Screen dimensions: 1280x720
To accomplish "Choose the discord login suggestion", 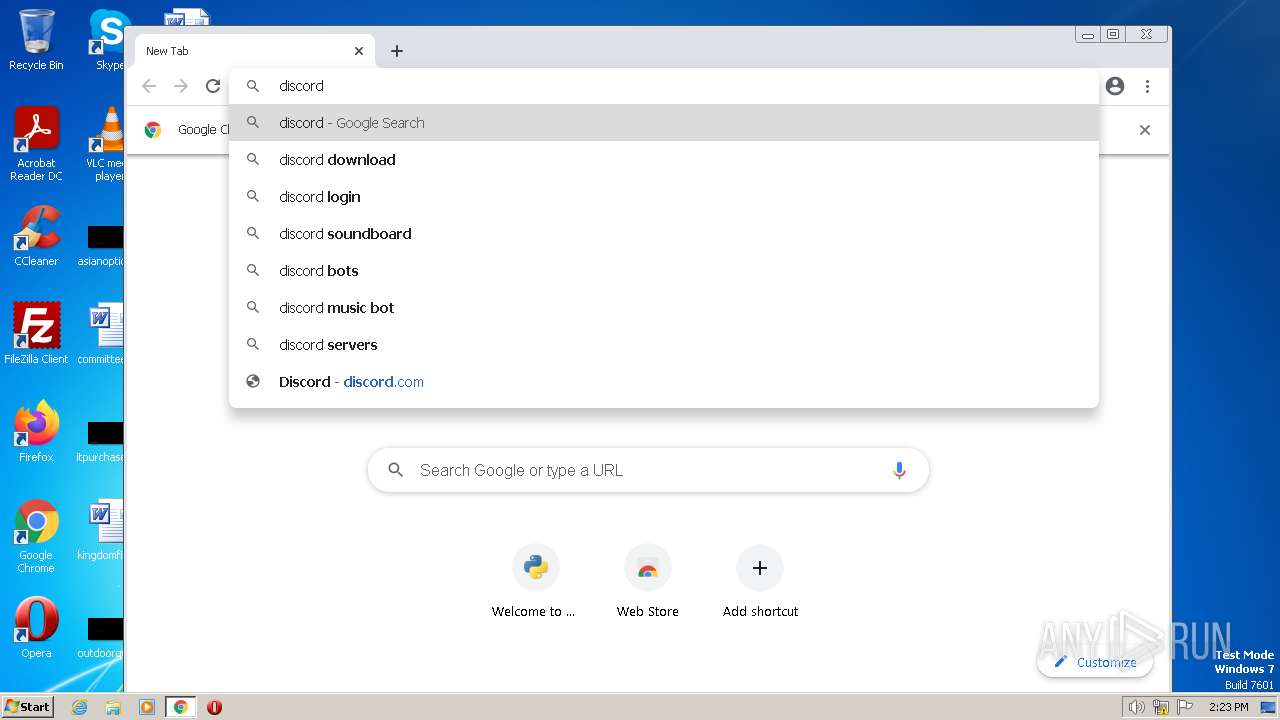I will (664, 197).
